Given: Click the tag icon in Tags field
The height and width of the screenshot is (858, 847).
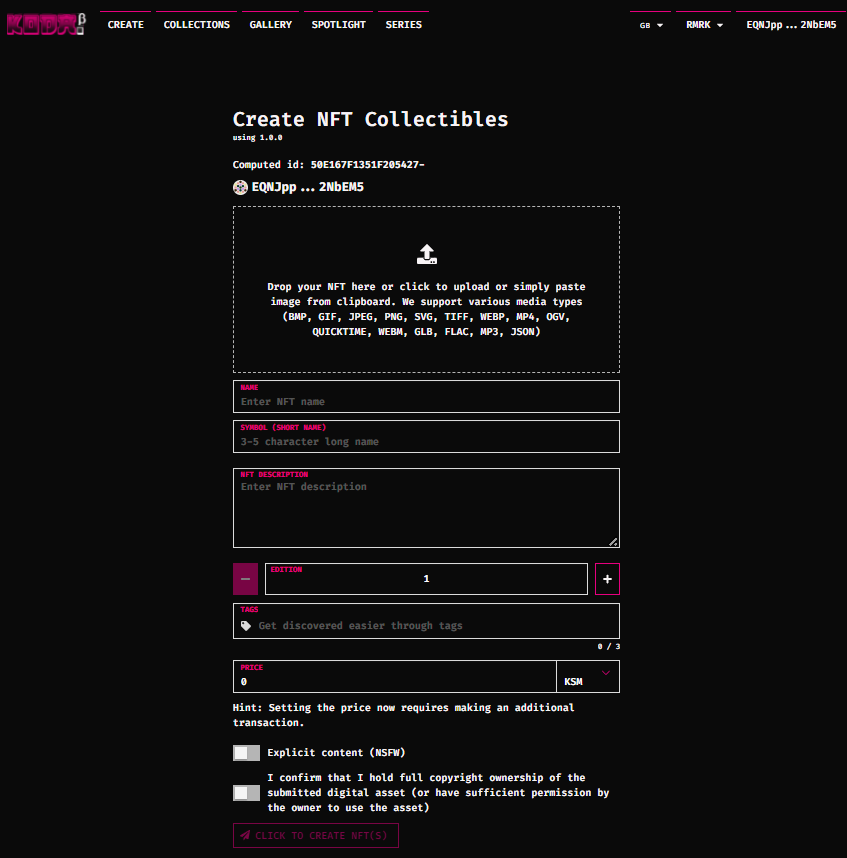Looking at the screenshot, I should 246,626.
